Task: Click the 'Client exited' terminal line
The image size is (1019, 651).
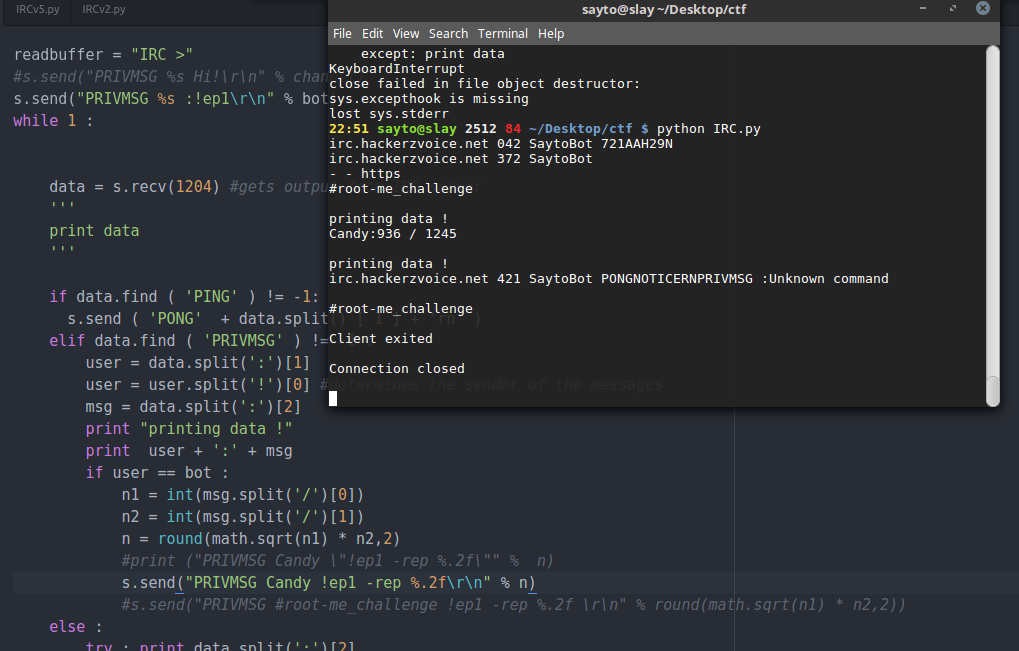Action: tap(380, 338)
